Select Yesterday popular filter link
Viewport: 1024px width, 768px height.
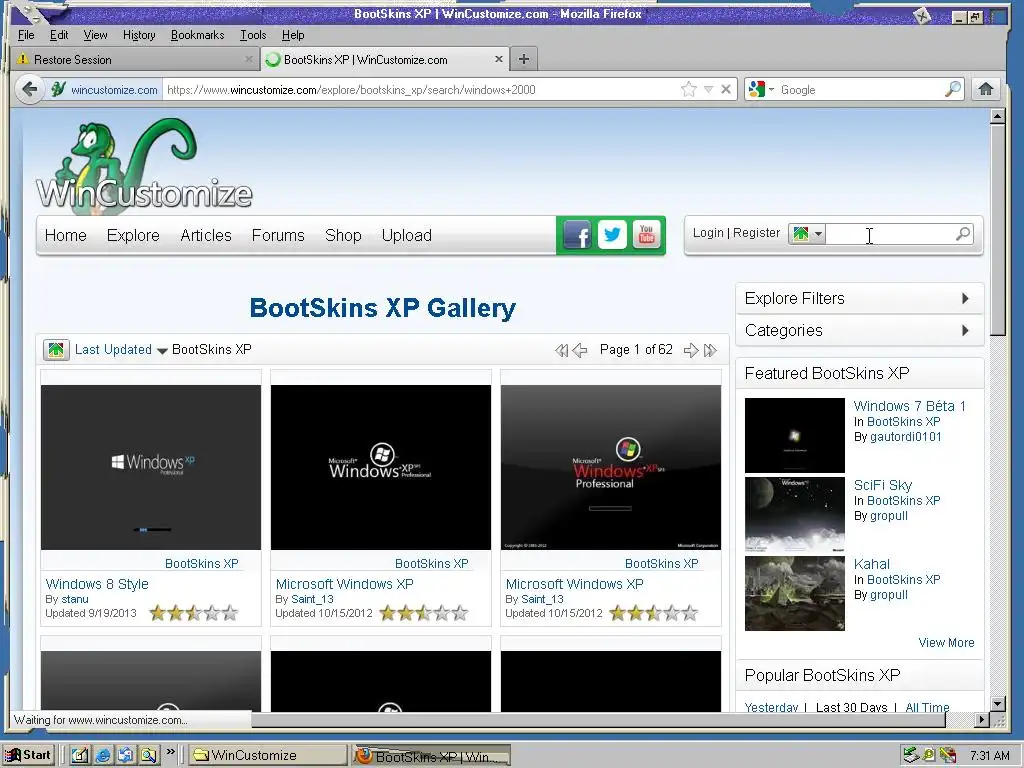point(771,707)
